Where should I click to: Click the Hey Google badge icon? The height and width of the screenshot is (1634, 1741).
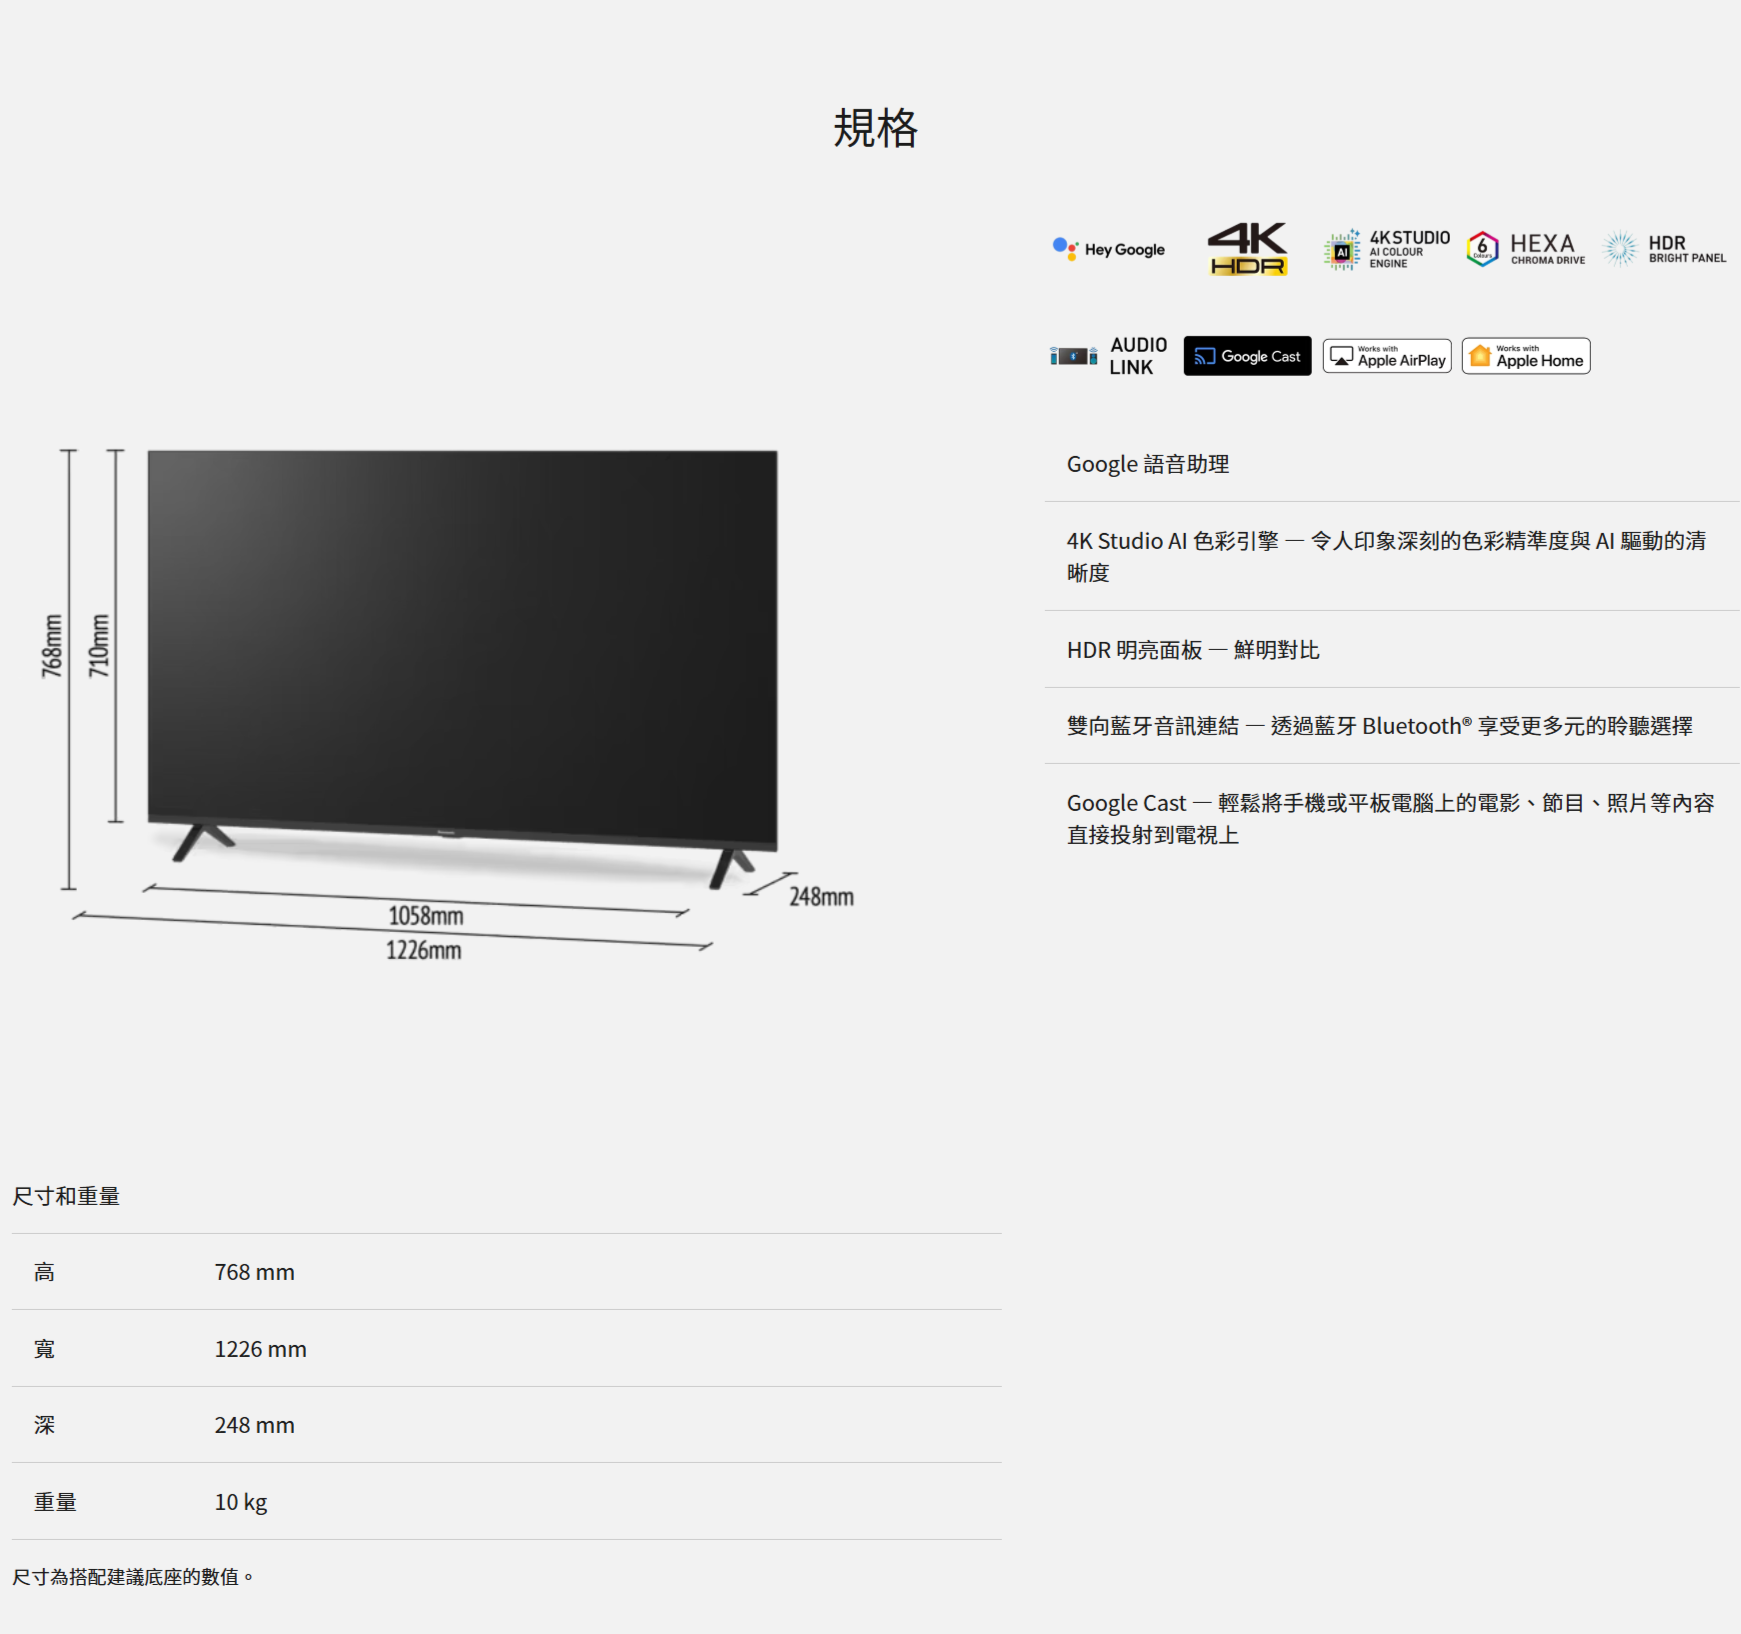pyautogui.click(x=1109, y=249)
